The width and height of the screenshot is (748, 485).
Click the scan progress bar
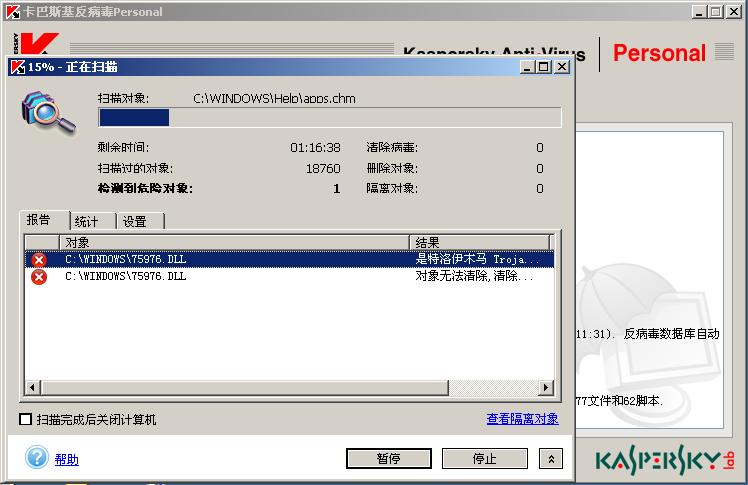coord(330,117)
